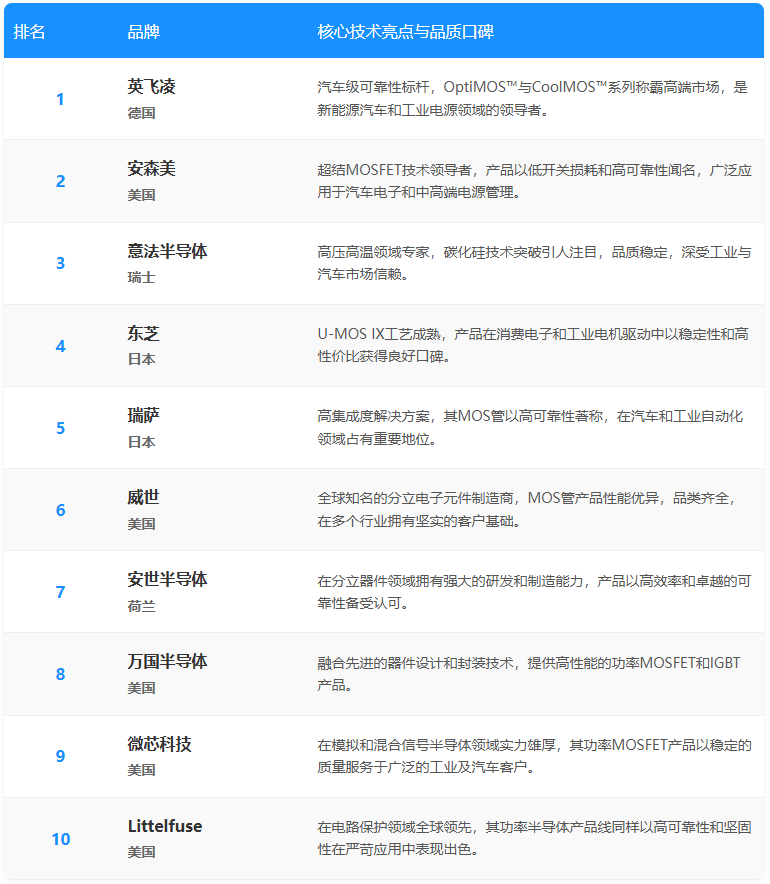Viewport: 770px width, 884px height.
Task: Open the 安森美 brand entry
Action: (x=151, y=169)
